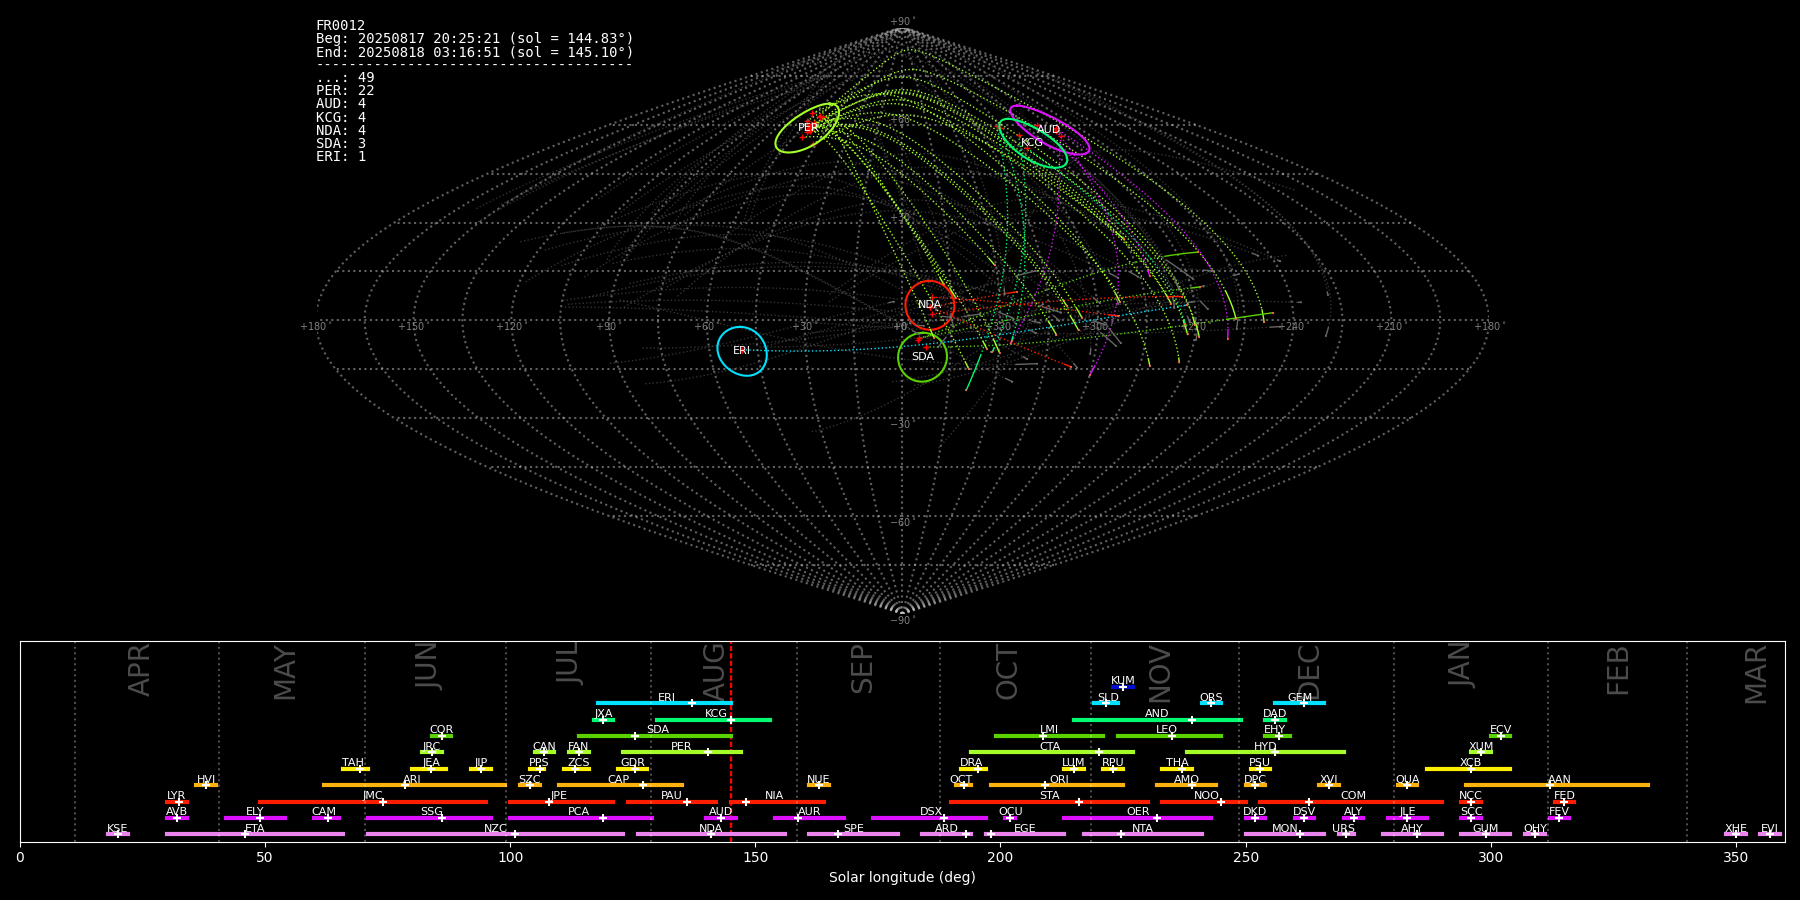Click the NTA shower bar in timeline
This screenshot has height=900, width=1800.
coord(1143,834)
